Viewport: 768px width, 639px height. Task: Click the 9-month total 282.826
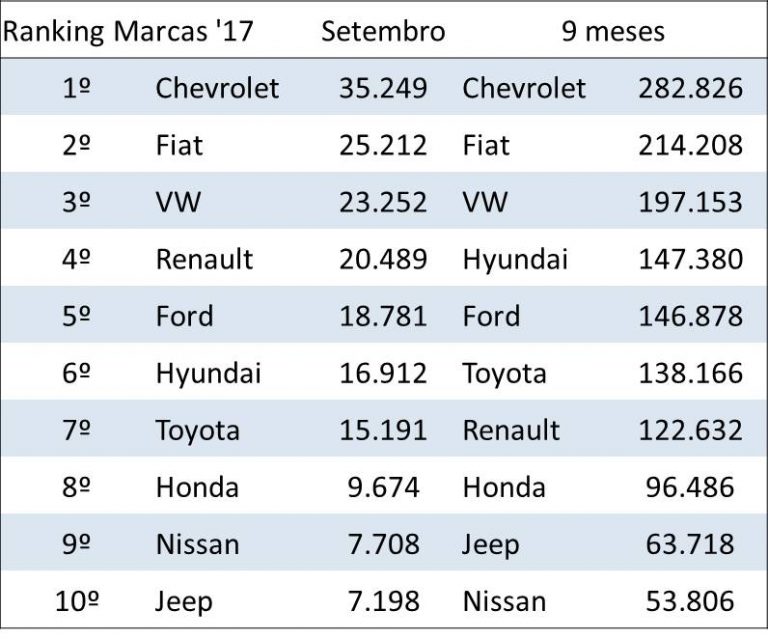point(690,88)
